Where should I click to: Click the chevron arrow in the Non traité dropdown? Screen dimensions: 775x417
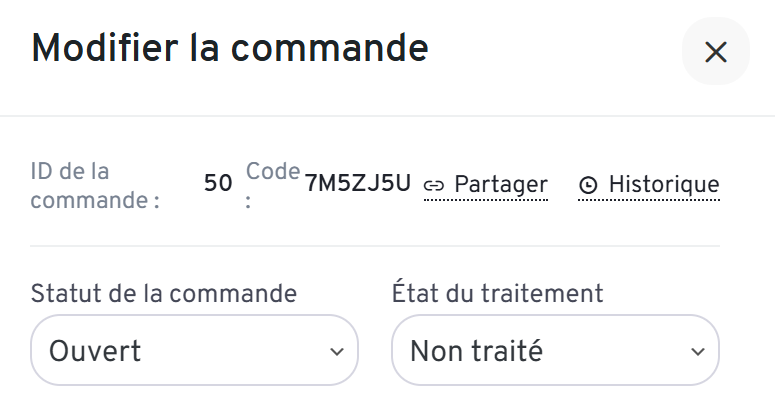(697, 351)
